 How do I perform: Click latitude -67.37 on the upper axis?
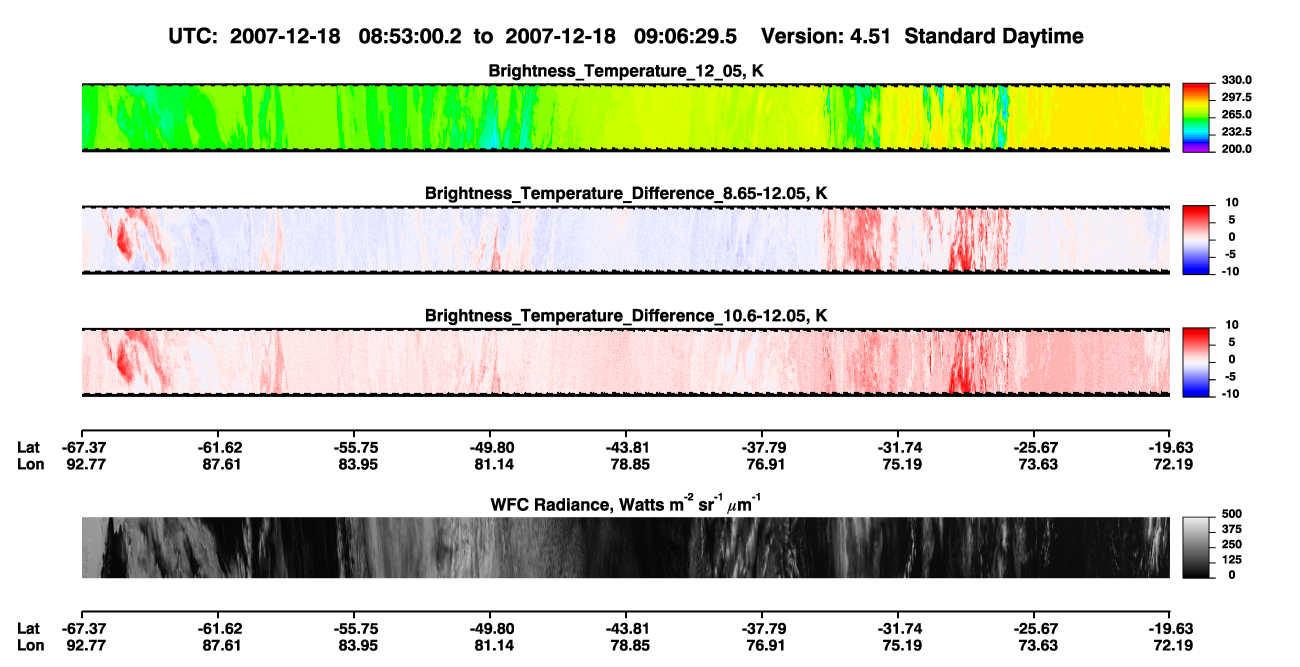coord(83,447)
